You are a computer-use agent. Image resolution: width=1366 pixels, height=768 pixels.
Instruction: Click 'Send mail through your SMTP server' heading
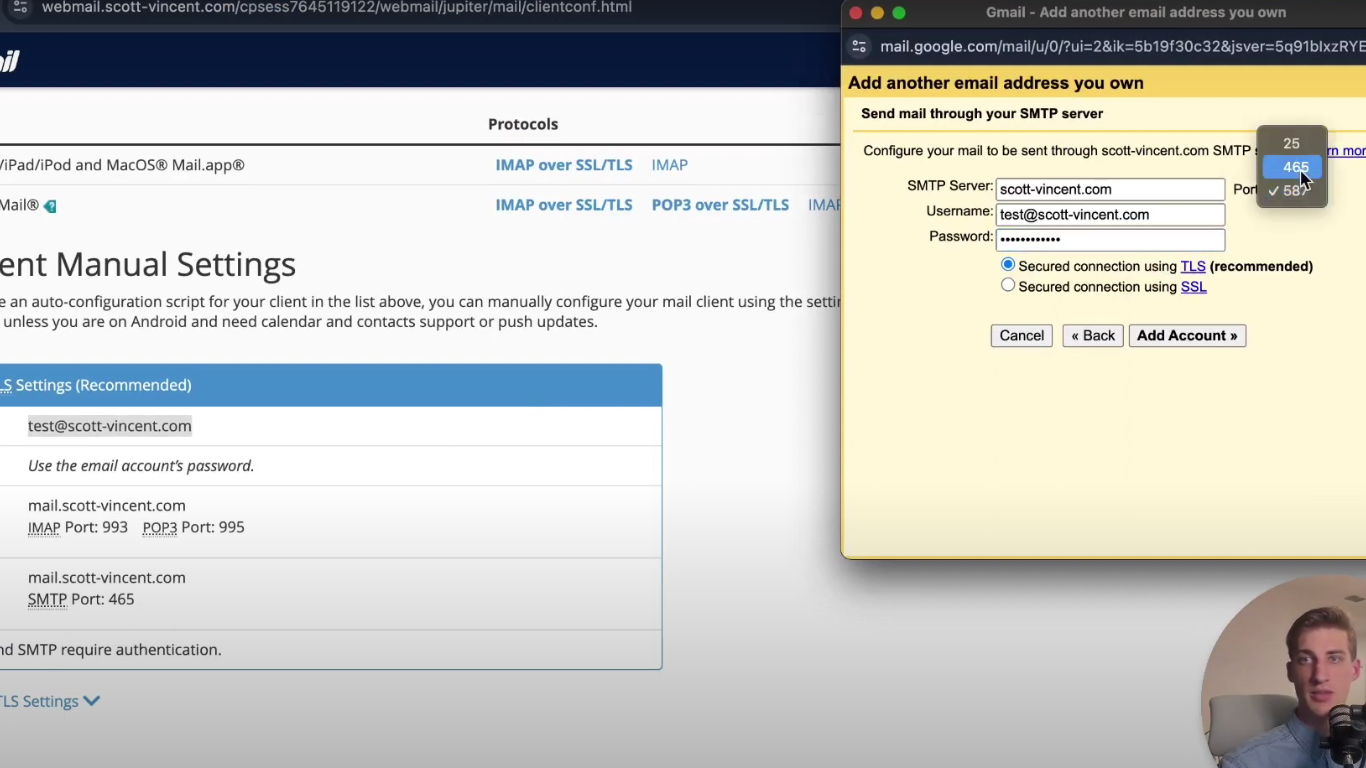(x=982, y=114)
